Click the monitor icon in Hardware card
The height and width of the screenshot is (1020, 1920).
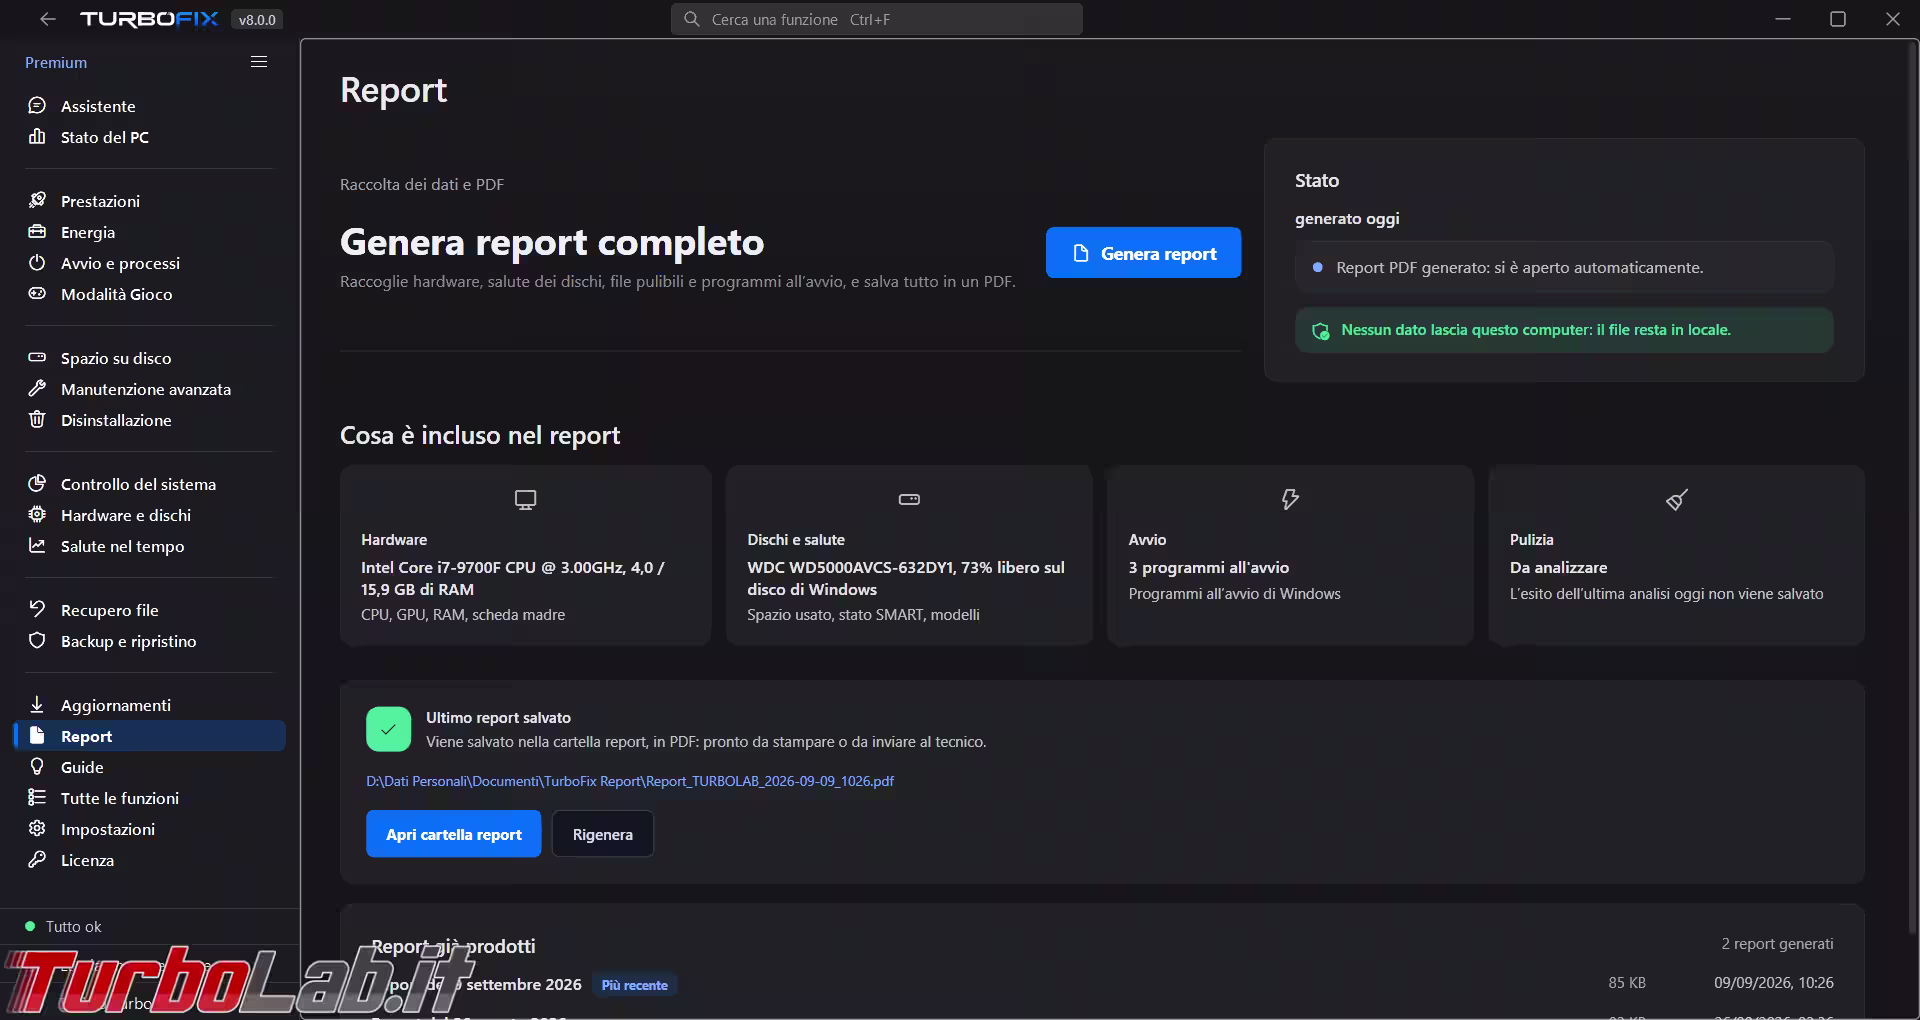[525, 499]
